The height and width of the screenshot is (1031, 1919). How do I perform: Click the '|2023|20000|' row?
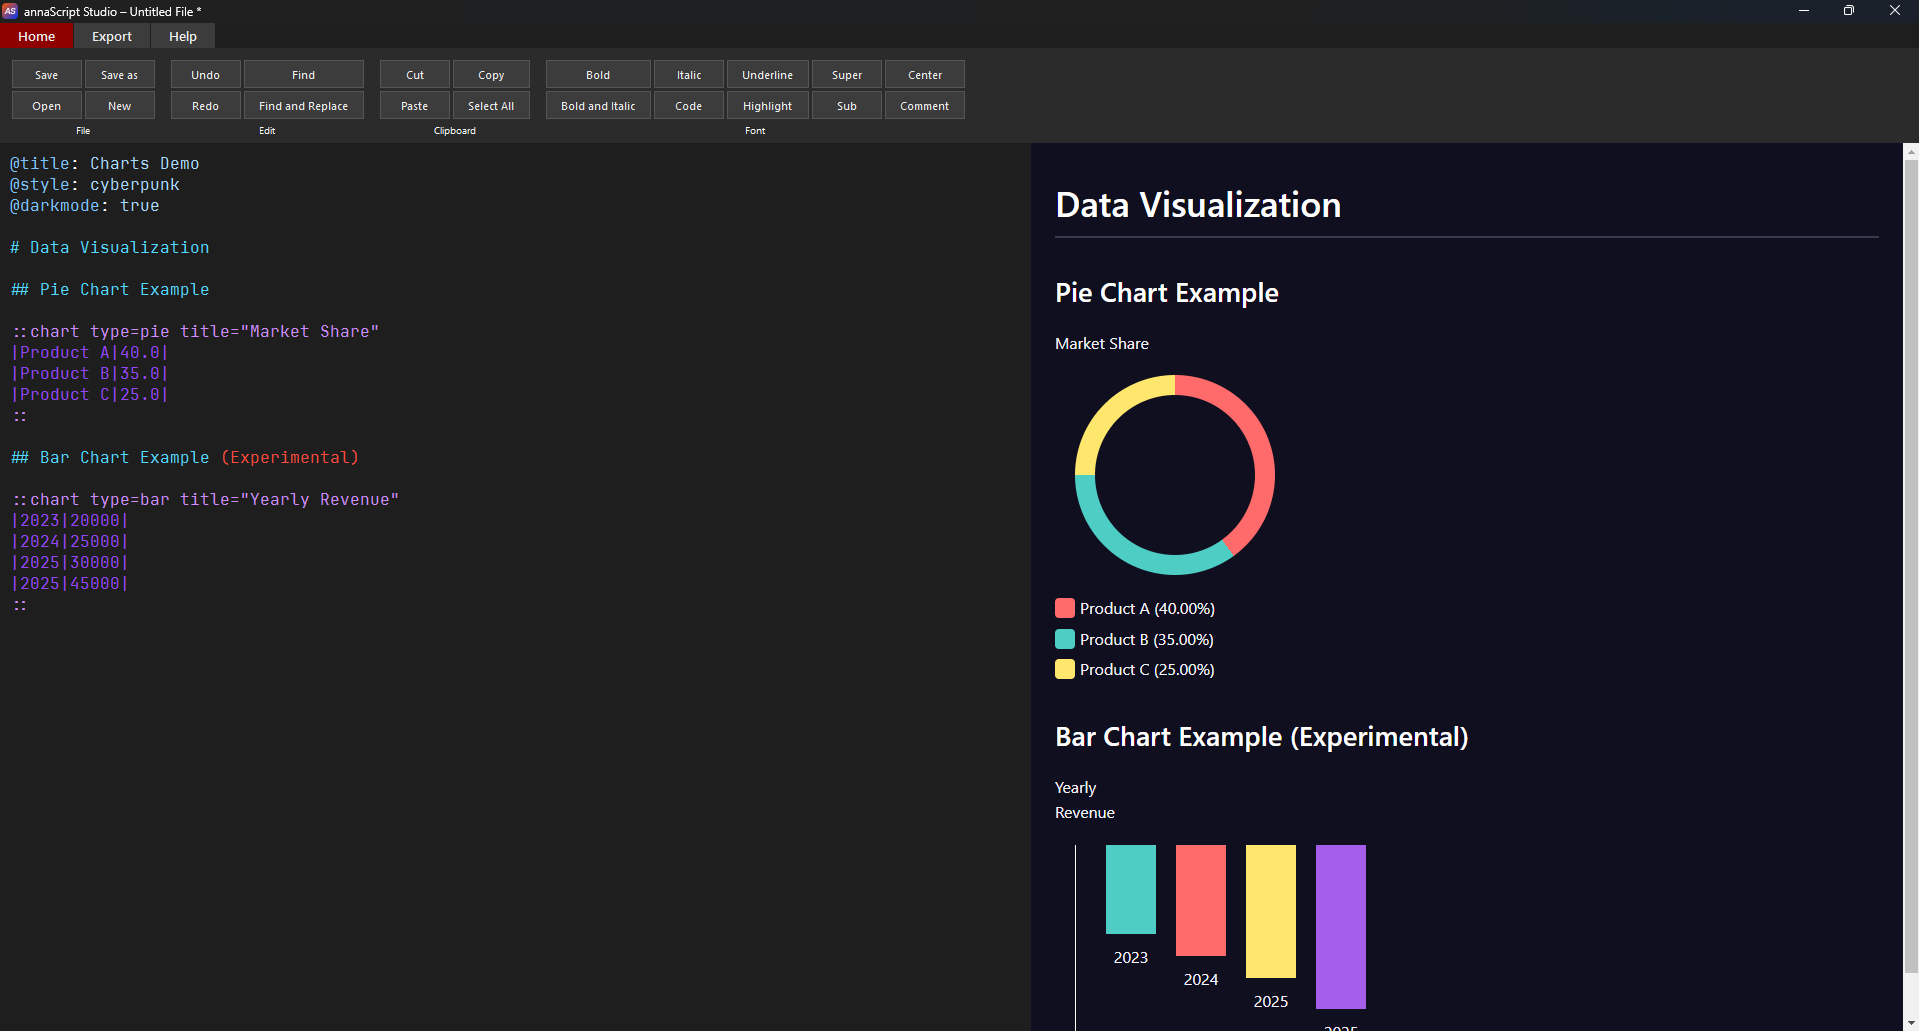pos(70,520)
